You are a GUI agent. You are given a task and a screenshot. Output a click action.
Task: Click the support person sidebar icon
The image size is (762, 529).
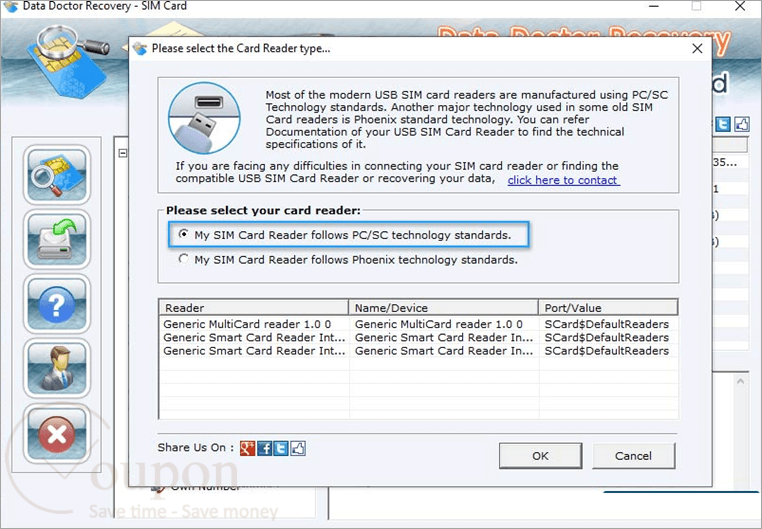click(x=57, y=368)
